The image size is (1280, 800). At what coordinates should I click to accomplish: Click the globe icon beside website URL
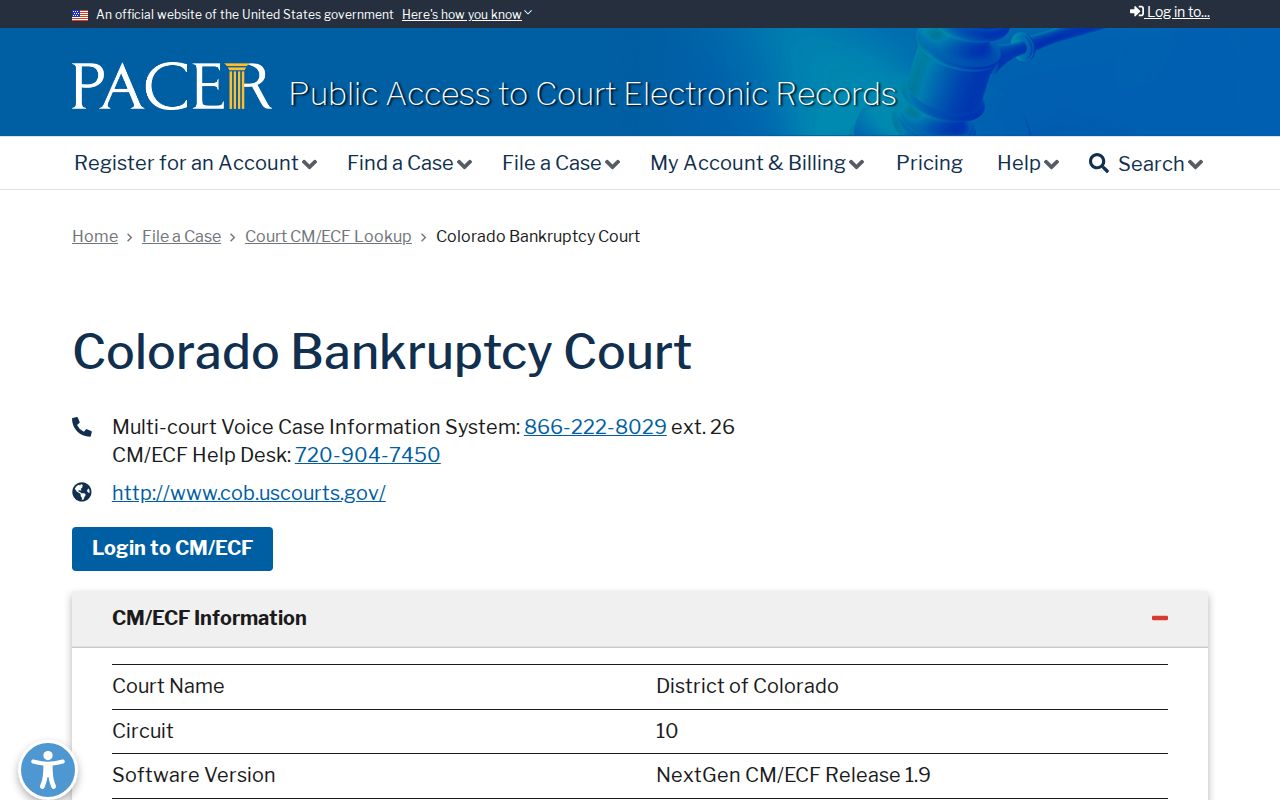tap(82, 492)
